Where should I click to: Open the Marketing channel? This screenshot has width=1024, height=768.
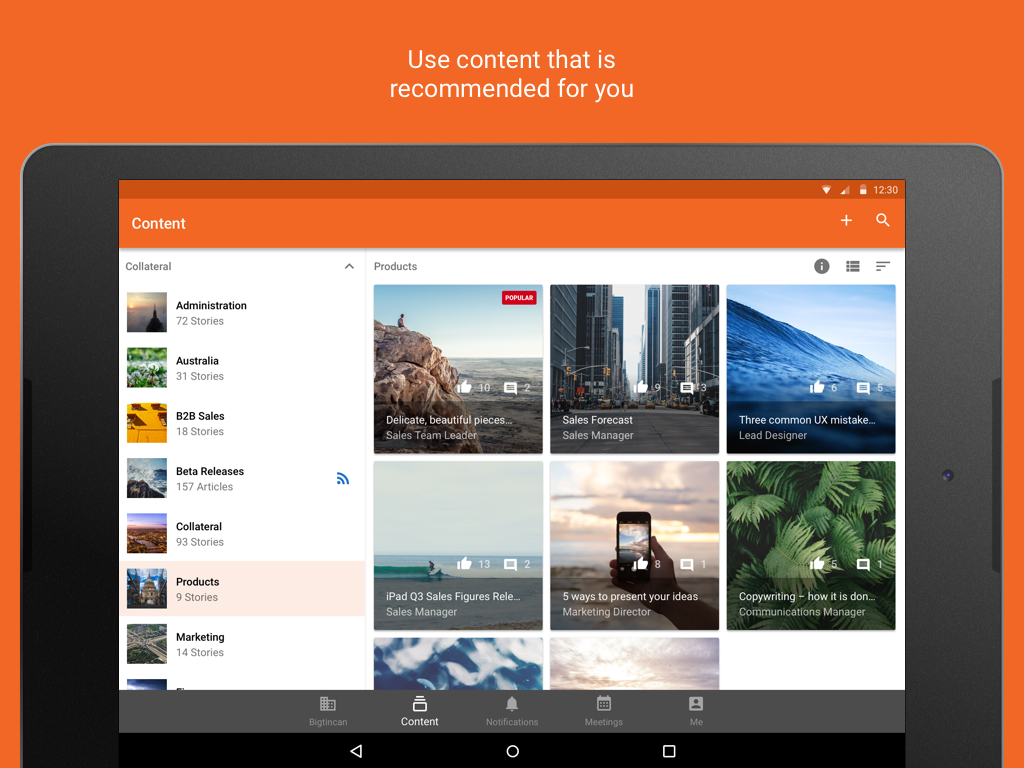pyautogui.click(x=242, y=644)
